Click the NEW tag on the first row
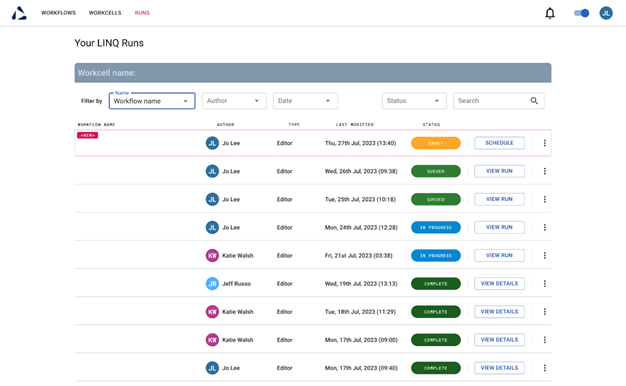Screen dimensions: 626x386 [87, 135]
